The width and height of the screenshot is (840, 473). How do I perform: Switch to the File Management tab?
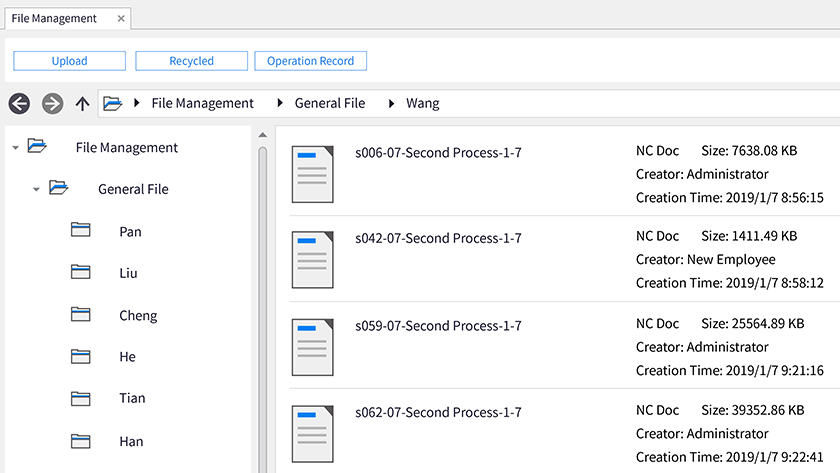(54, 18)
